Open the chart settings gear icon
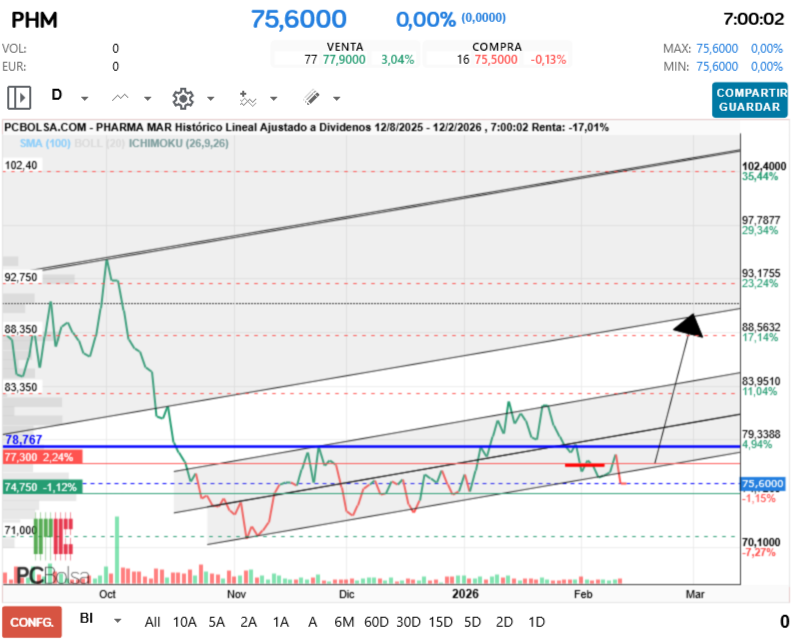The height and width of the screenshot is (643, 803). pyautogui.click(x=182, y=98)
